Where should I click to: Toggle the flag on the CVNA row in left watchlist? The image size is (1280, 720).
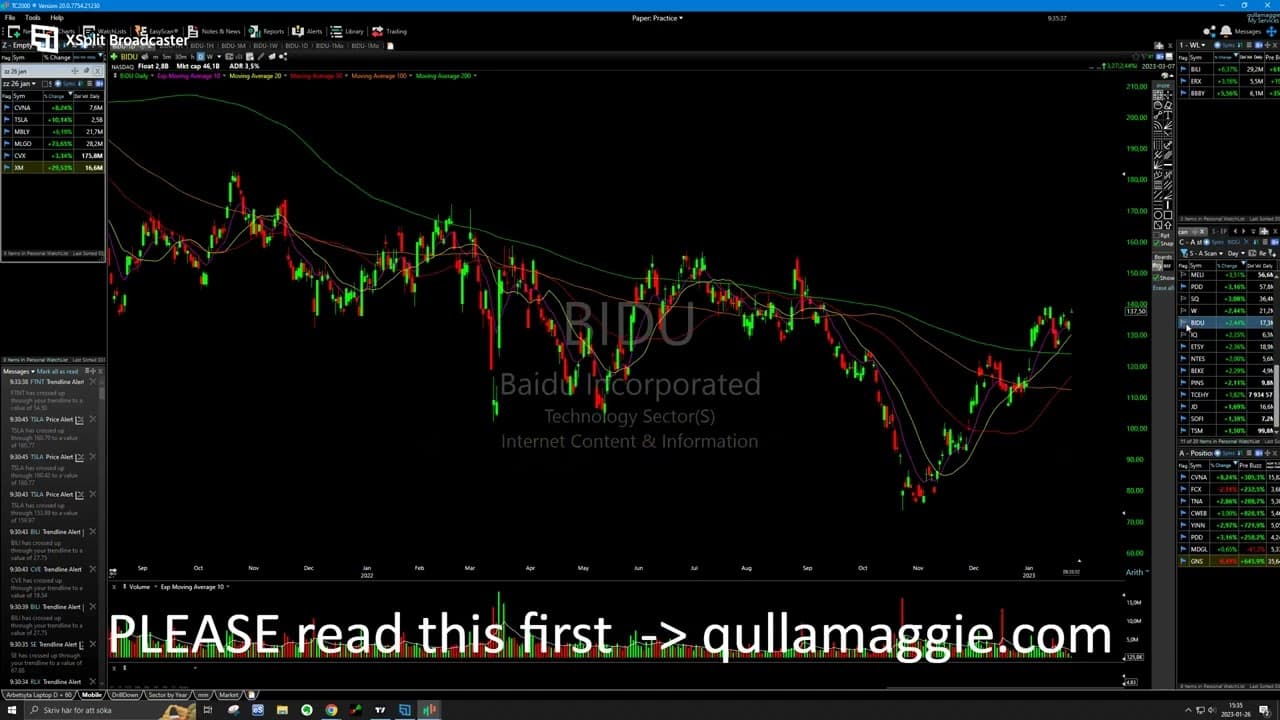pos(7,107)
